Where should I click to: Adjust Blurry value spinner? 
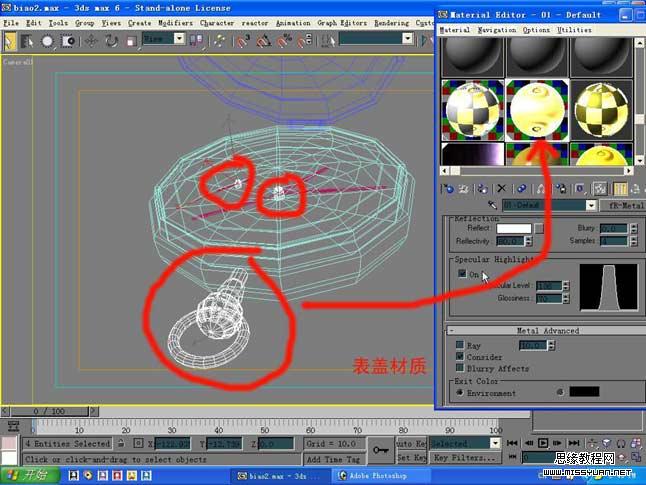pyautogui.click(x=634, y=228)
